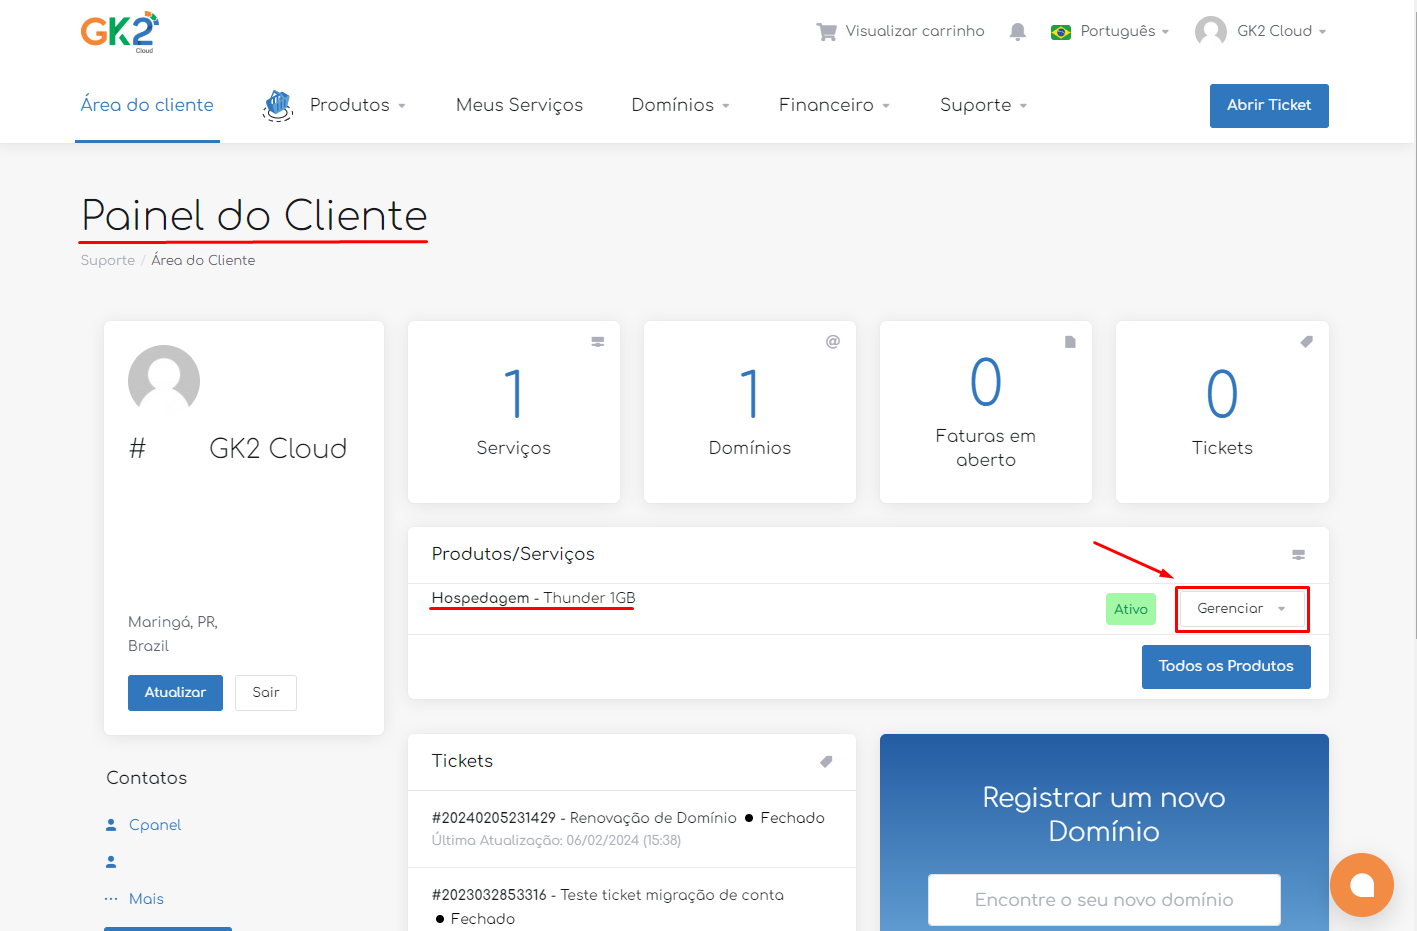Viewport: 1417px width, 931px height.
Task: Click the server icon on Serviços card
Action: (597, 342)
